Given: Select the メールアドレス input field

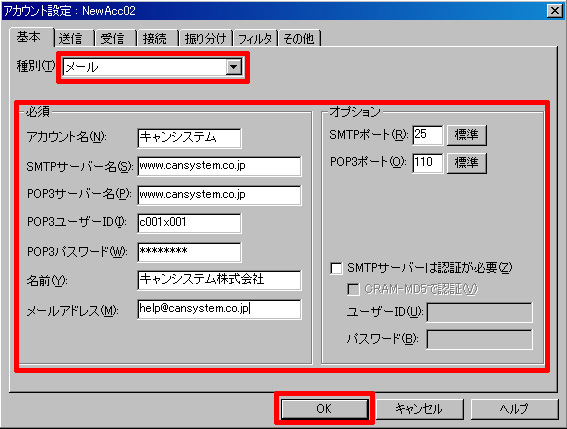Looking at the screenshot, I should [x=219, y=309].
